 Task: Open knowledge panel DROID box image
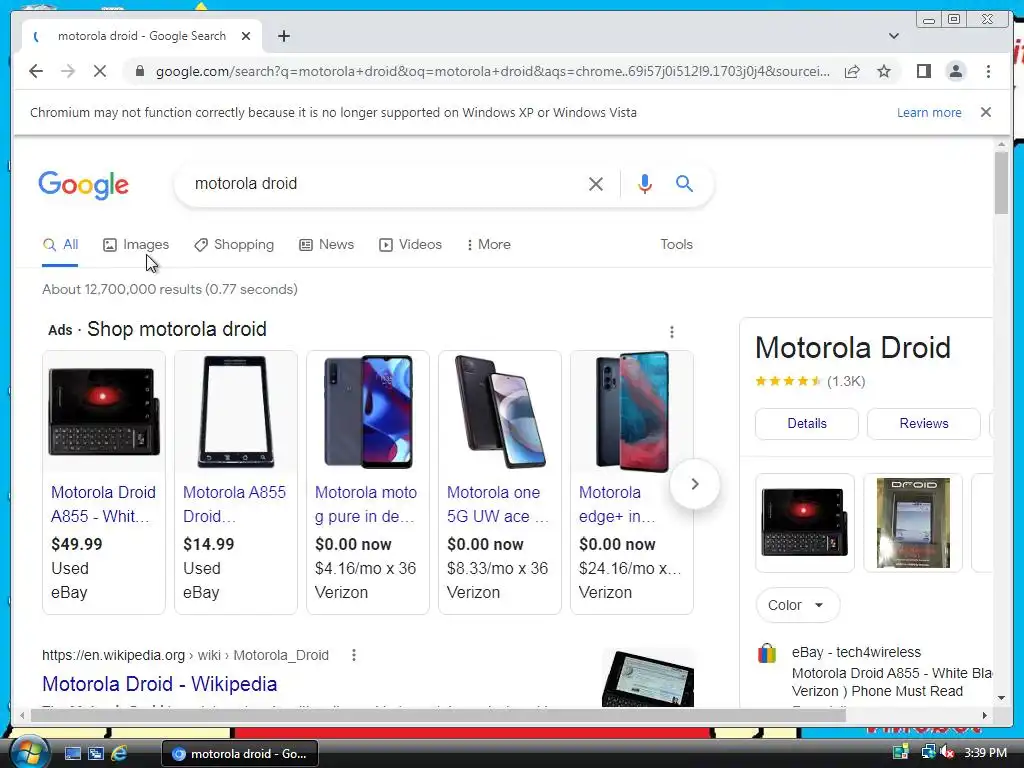[x=913, y=522]
